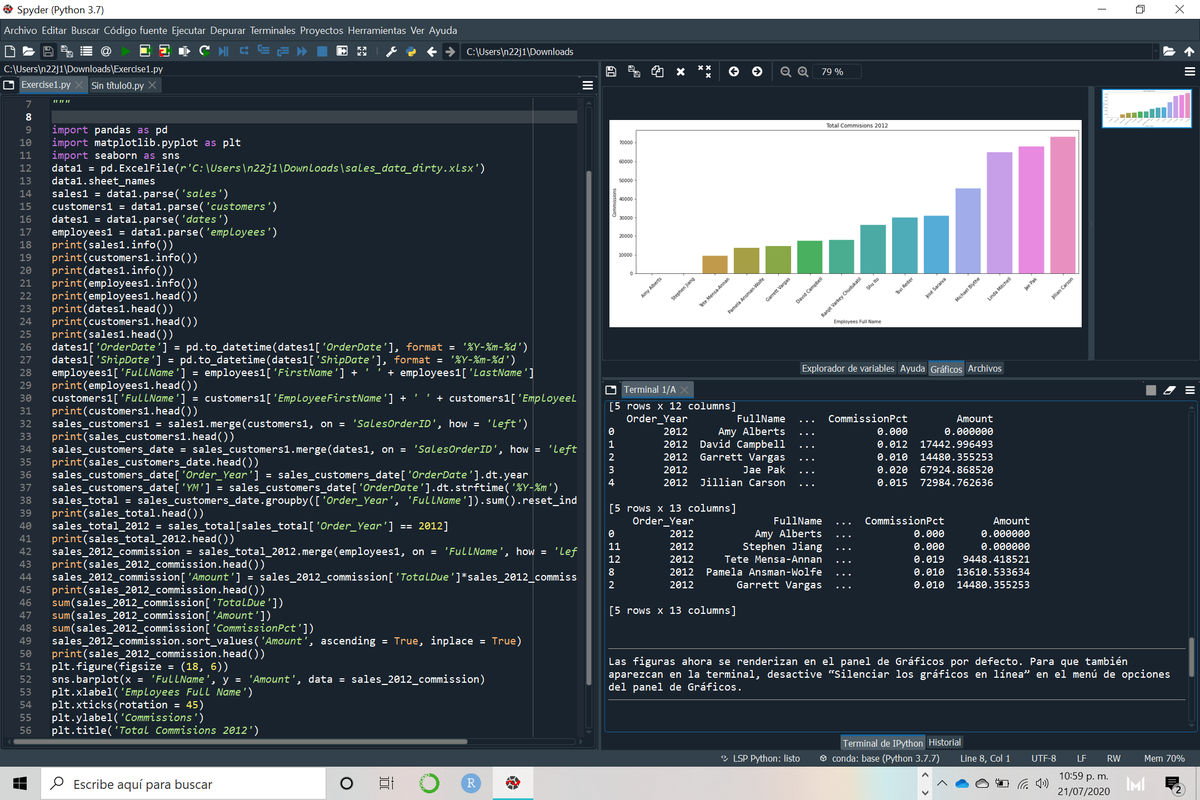
Task: Switch to the Historial tab
Action: [944, 742]
